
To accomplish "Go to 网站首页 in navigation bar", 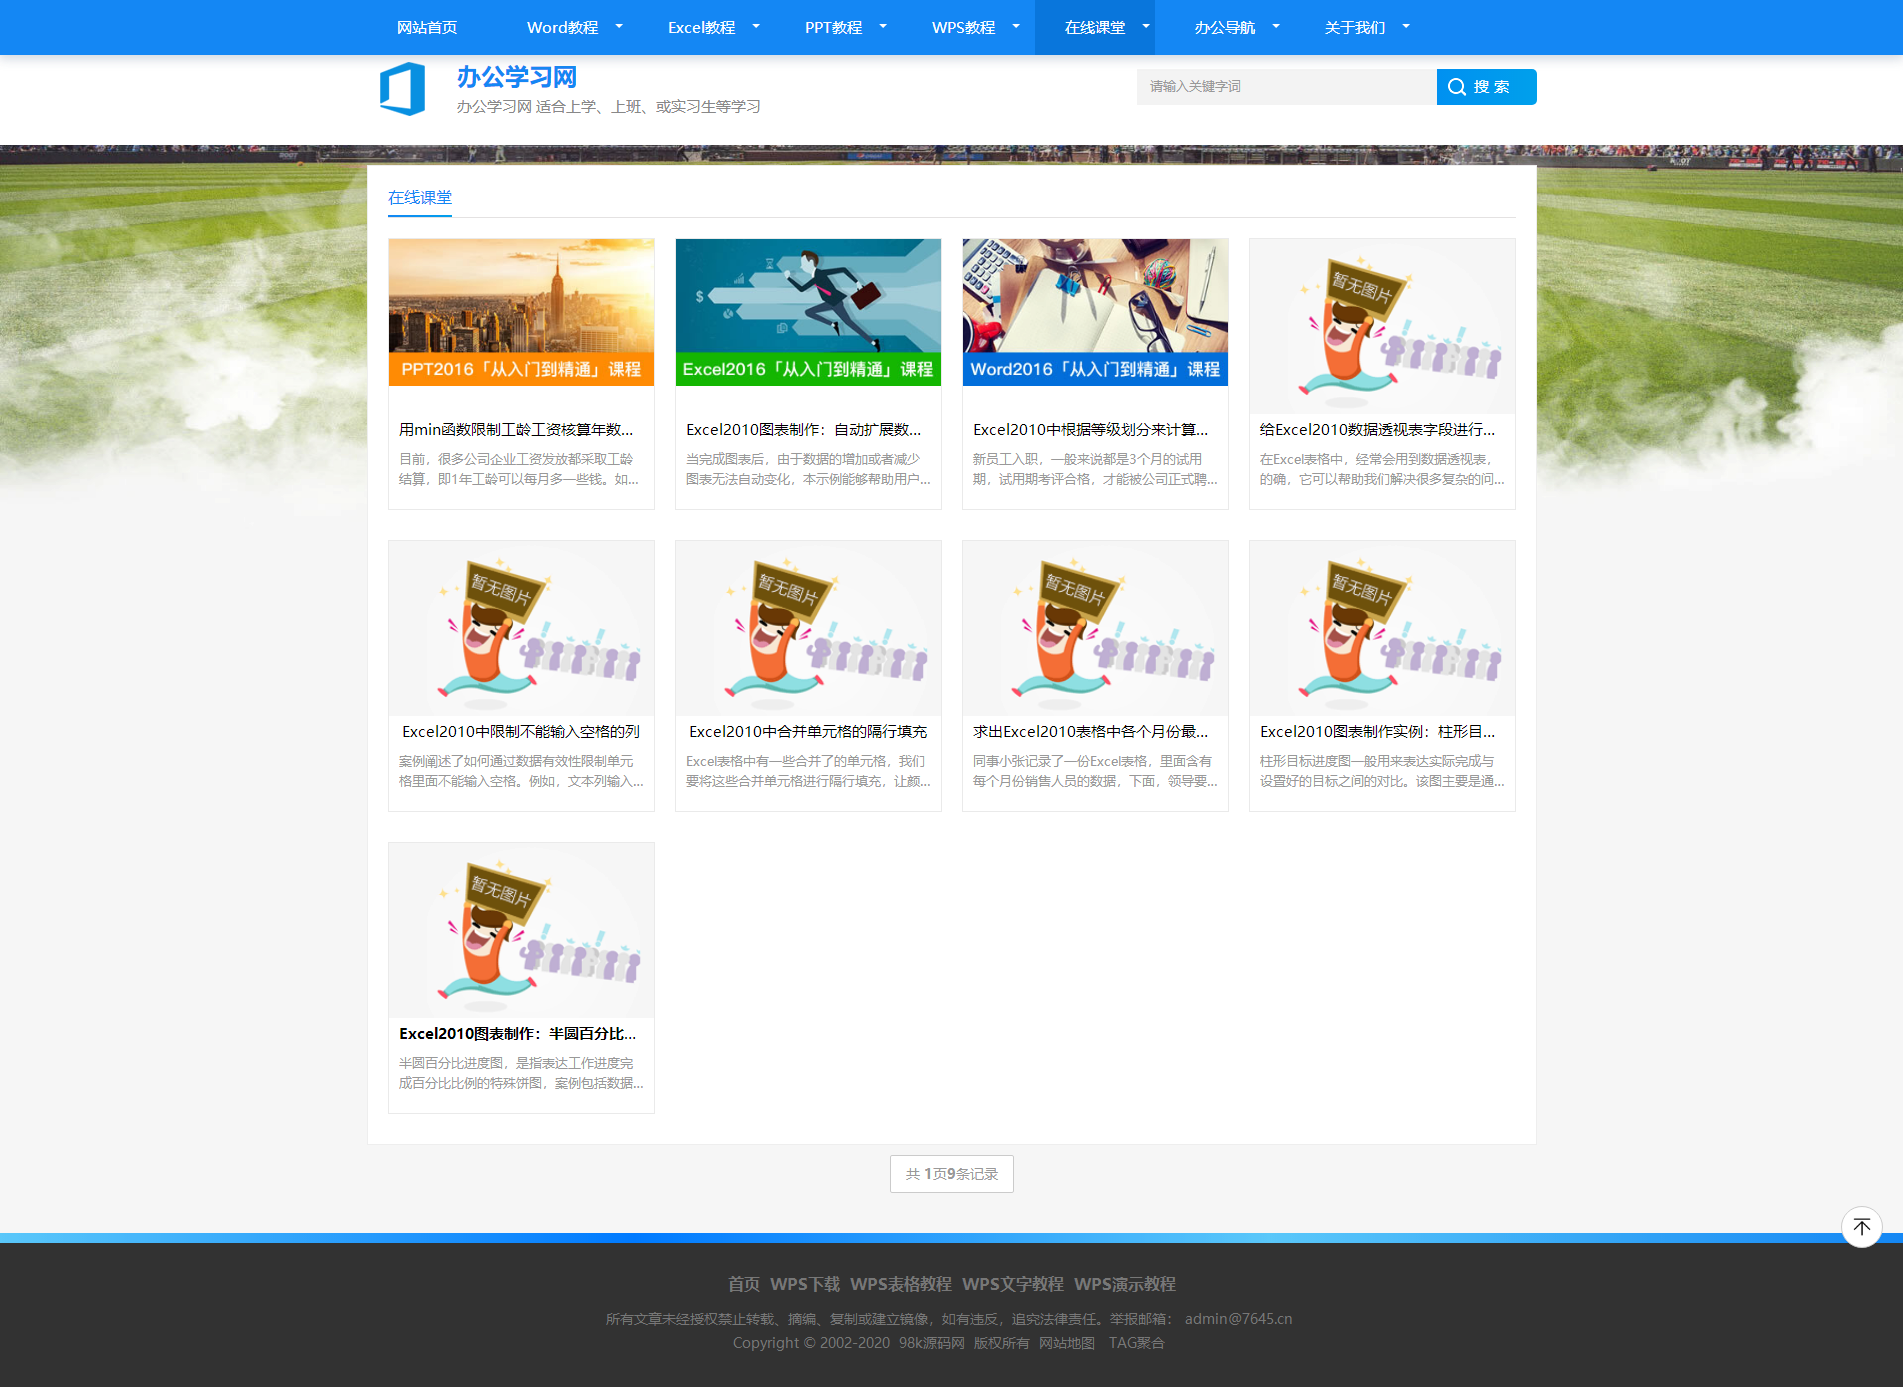I will [x=427, y=28].
